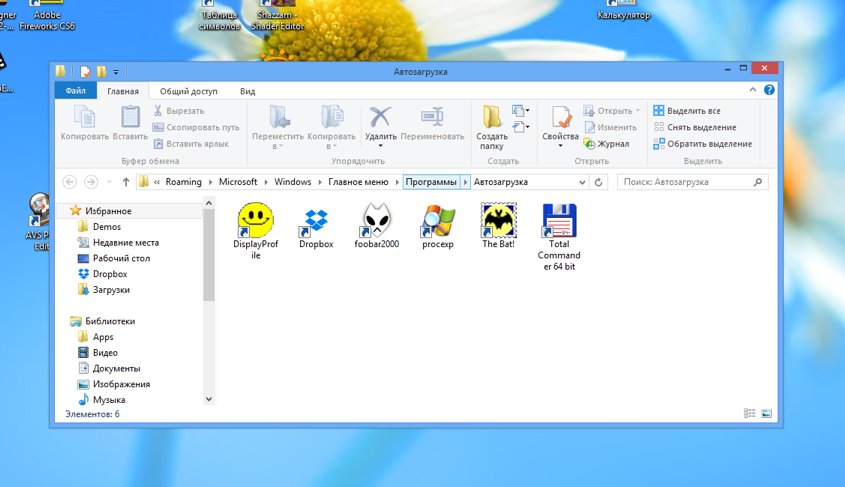Collapse the Избранное tree section
Viewport: 845px width, 487px height.
point(62,211)
